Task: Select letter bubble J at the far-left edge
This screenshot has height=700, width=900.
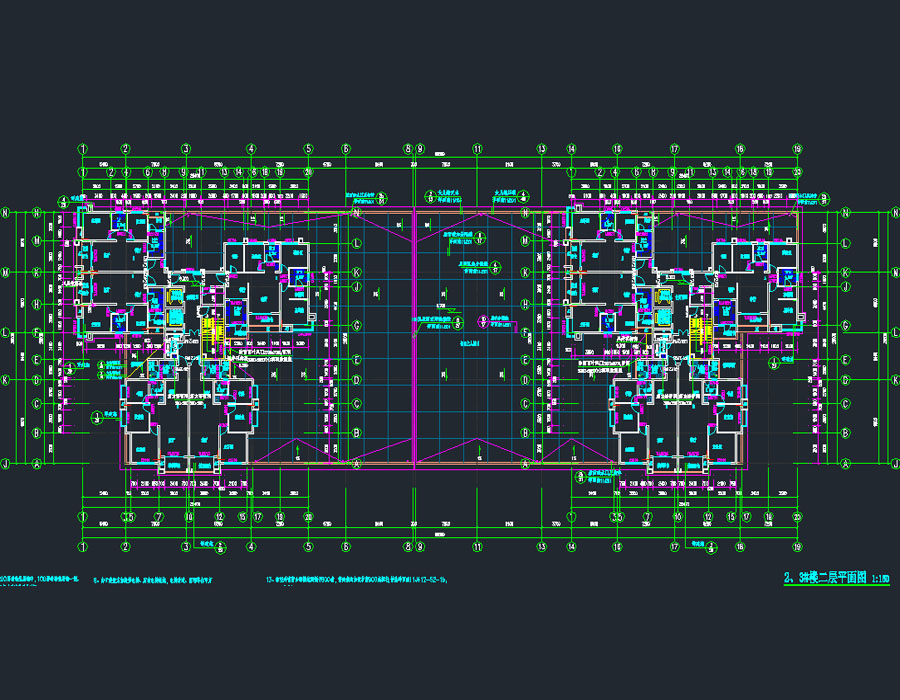Action: point(6,463)
